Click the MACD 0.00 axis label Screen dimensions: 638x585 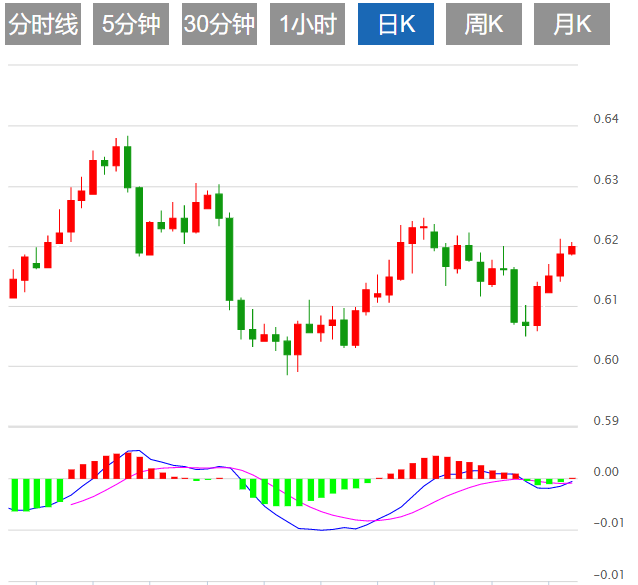click(605, 472)
